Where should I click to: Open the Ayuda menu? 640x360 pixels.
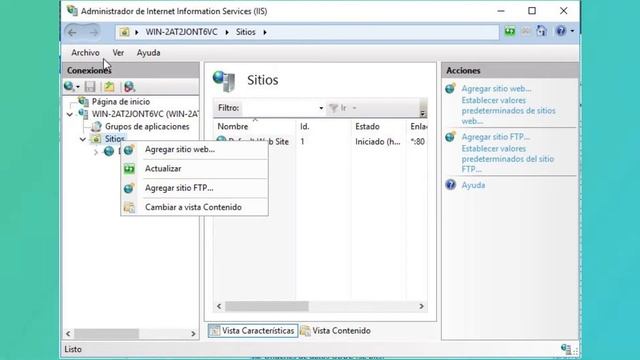[x=148, y=53]
